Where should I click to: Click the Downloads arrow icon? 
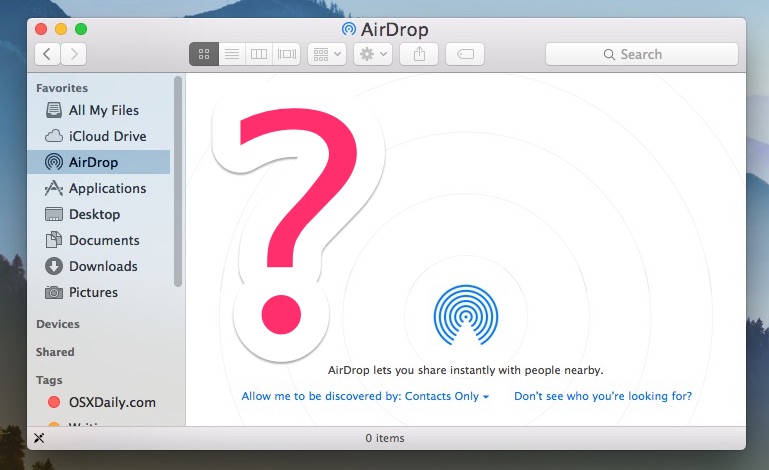click(54, 266)
